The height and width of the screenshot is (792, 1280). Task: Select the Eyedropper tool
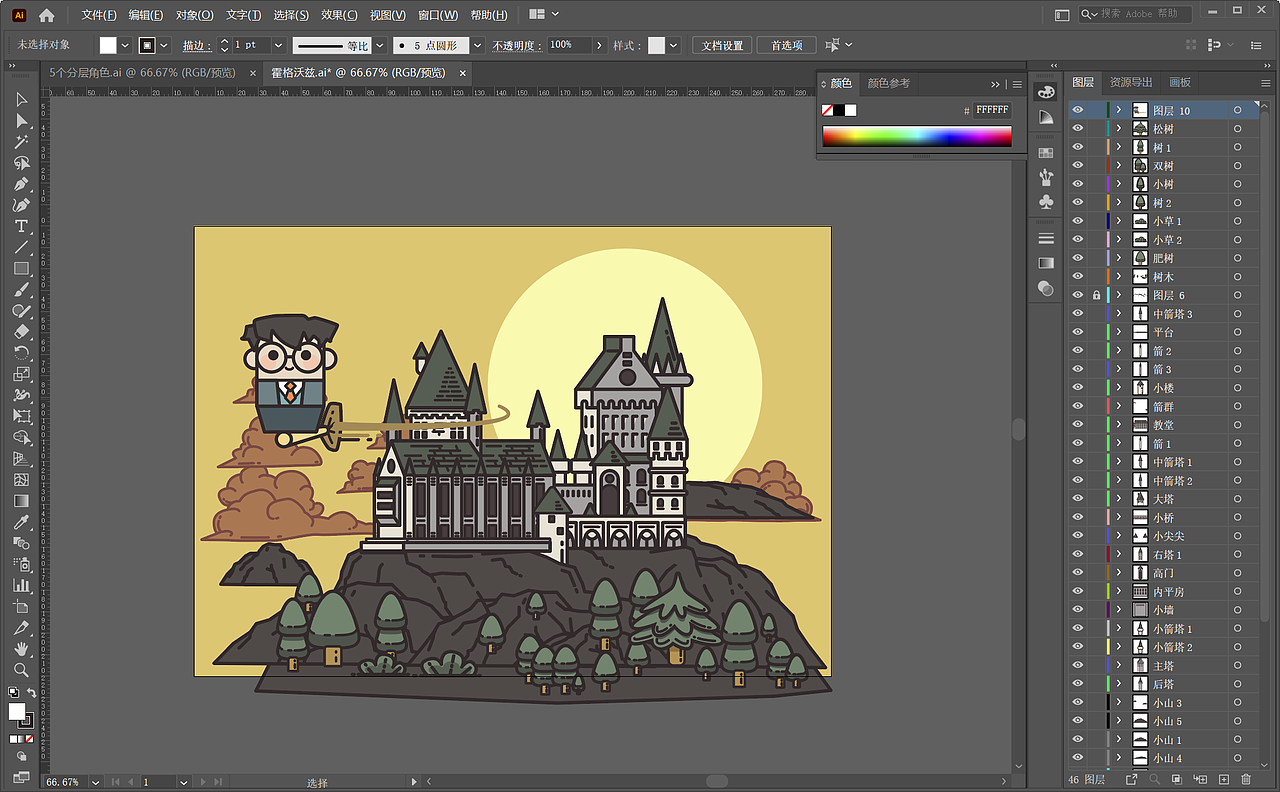click(21, 522)
